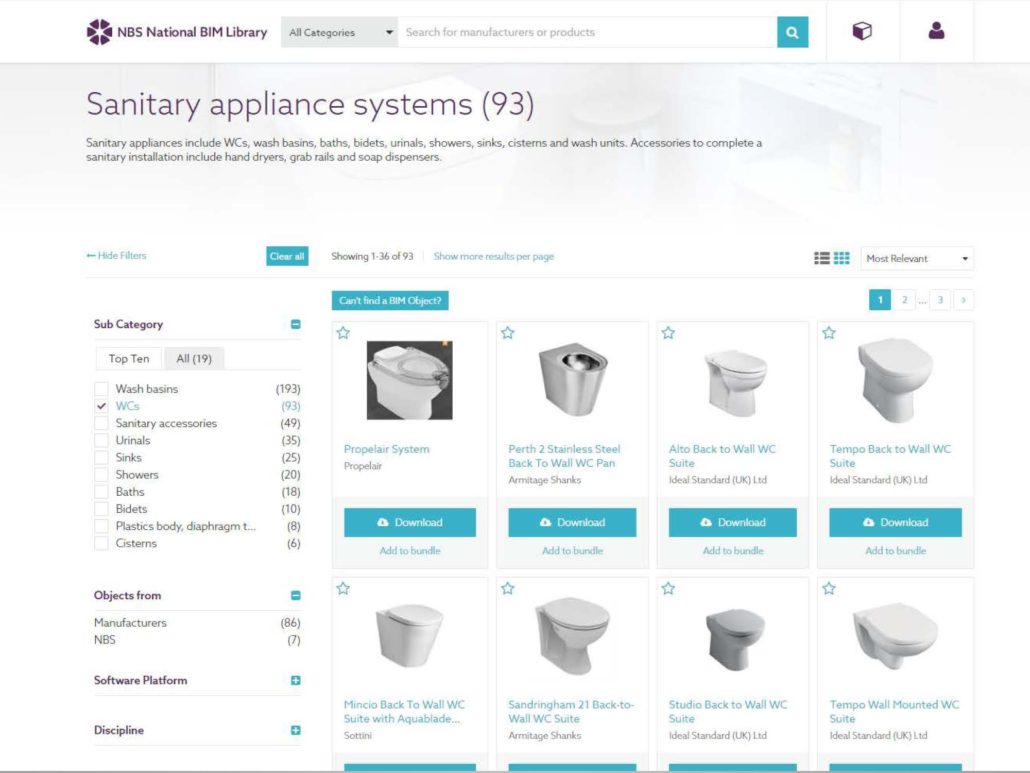Click the search manufacturers or products field

587,32
